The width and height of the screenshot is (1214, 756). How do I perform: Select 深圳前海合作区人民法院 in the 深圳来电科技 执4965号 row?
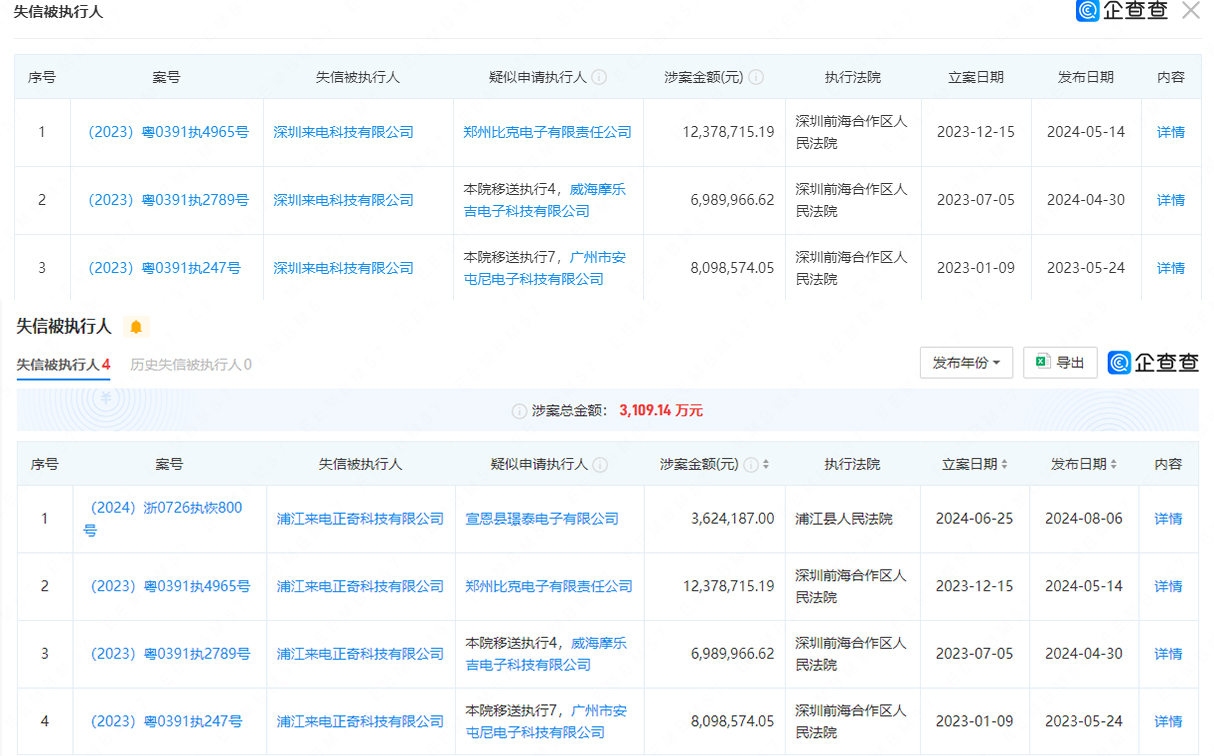click(852, 132)
